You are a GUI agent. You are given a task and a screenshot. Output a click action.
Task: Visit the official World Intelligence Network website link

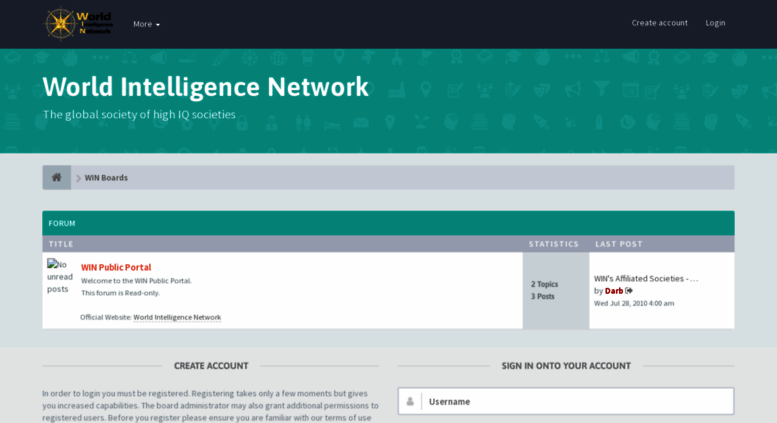click(x=177, y=317)
